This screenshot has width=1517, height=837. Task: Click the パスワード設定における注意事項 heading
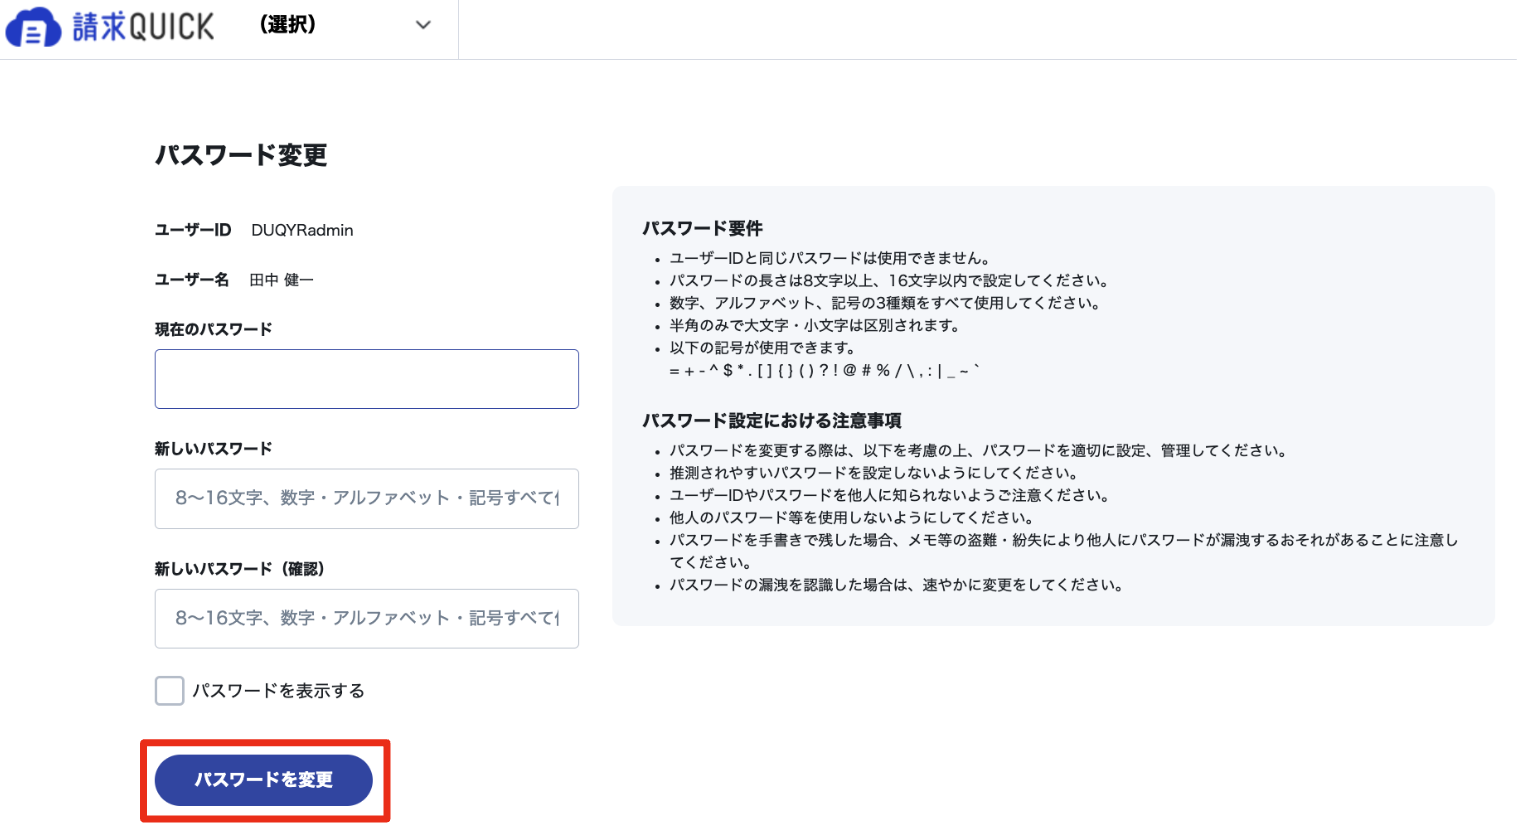click(772, 420)
